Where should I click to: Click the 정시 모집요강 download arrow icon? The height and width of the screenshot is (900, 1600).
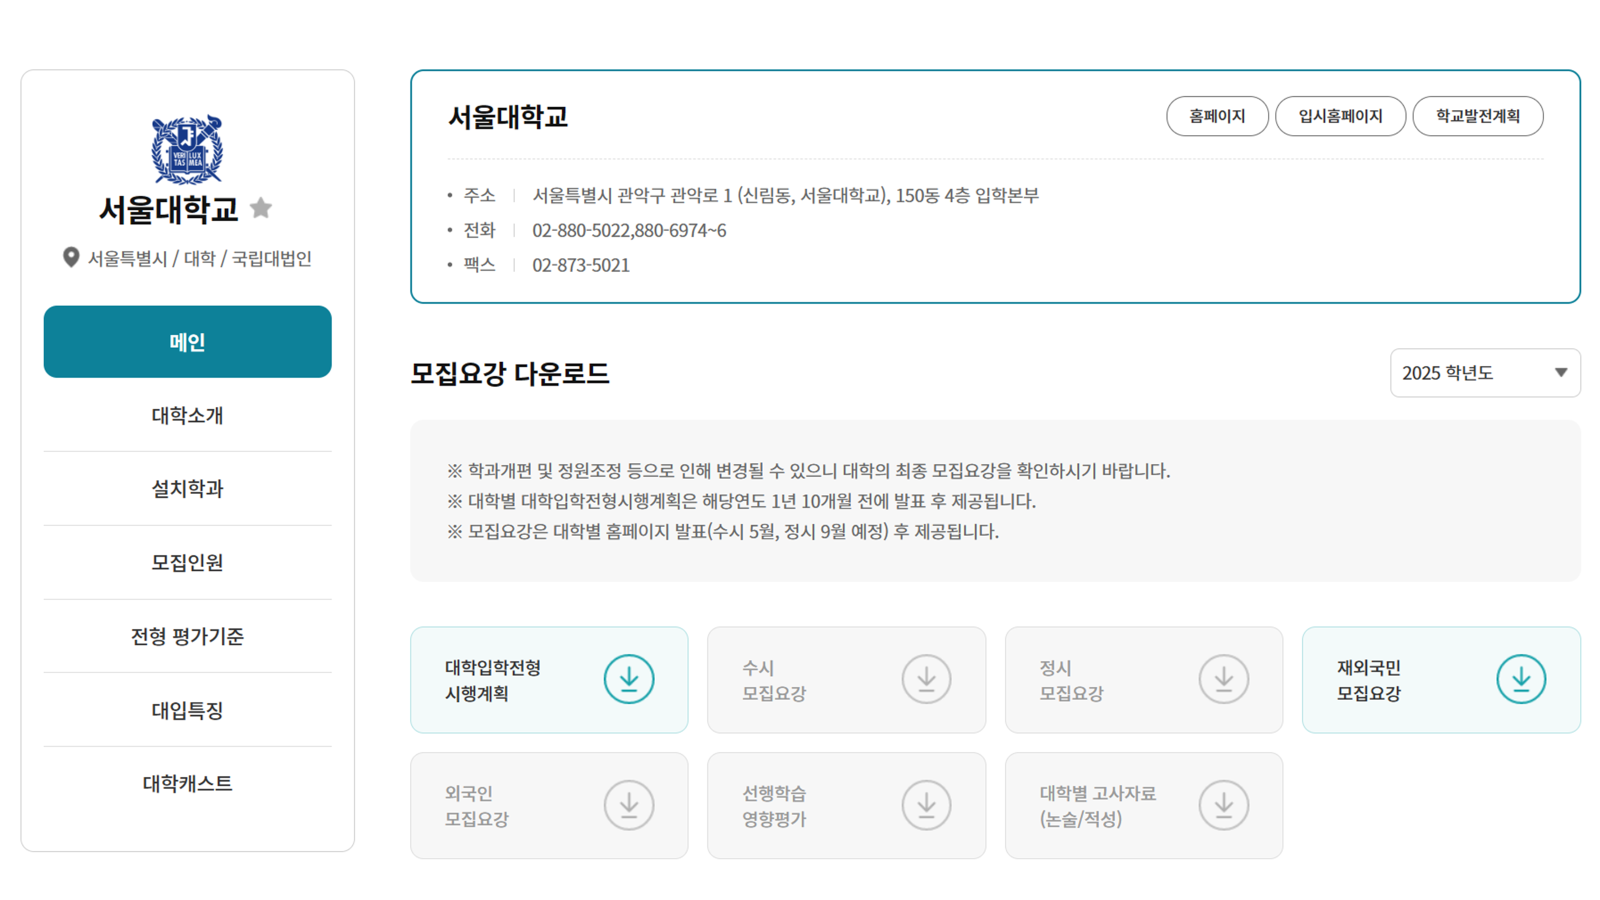1224,679
